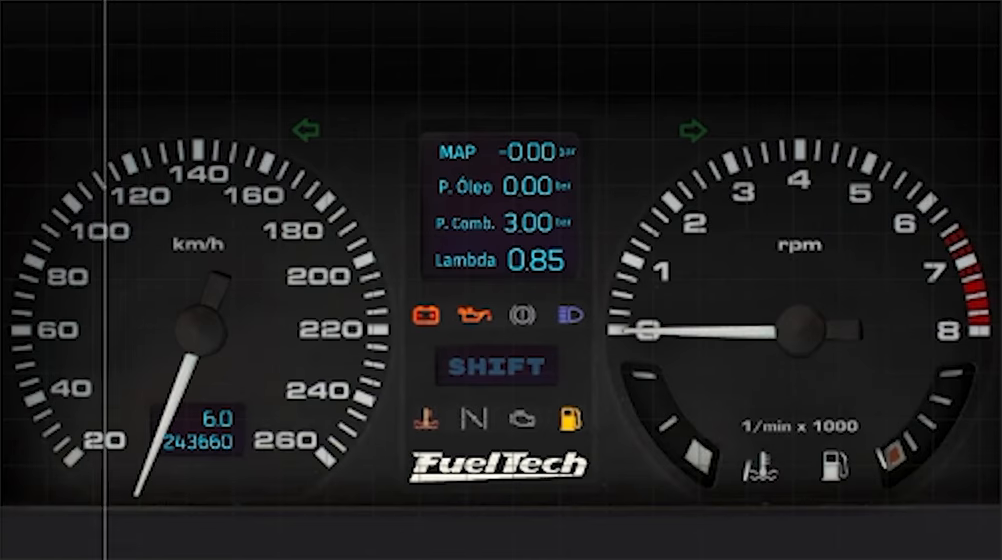Click the right green turn signal arrow
This screenshot has width=1002, height=560.
click(x=693, y=130)
